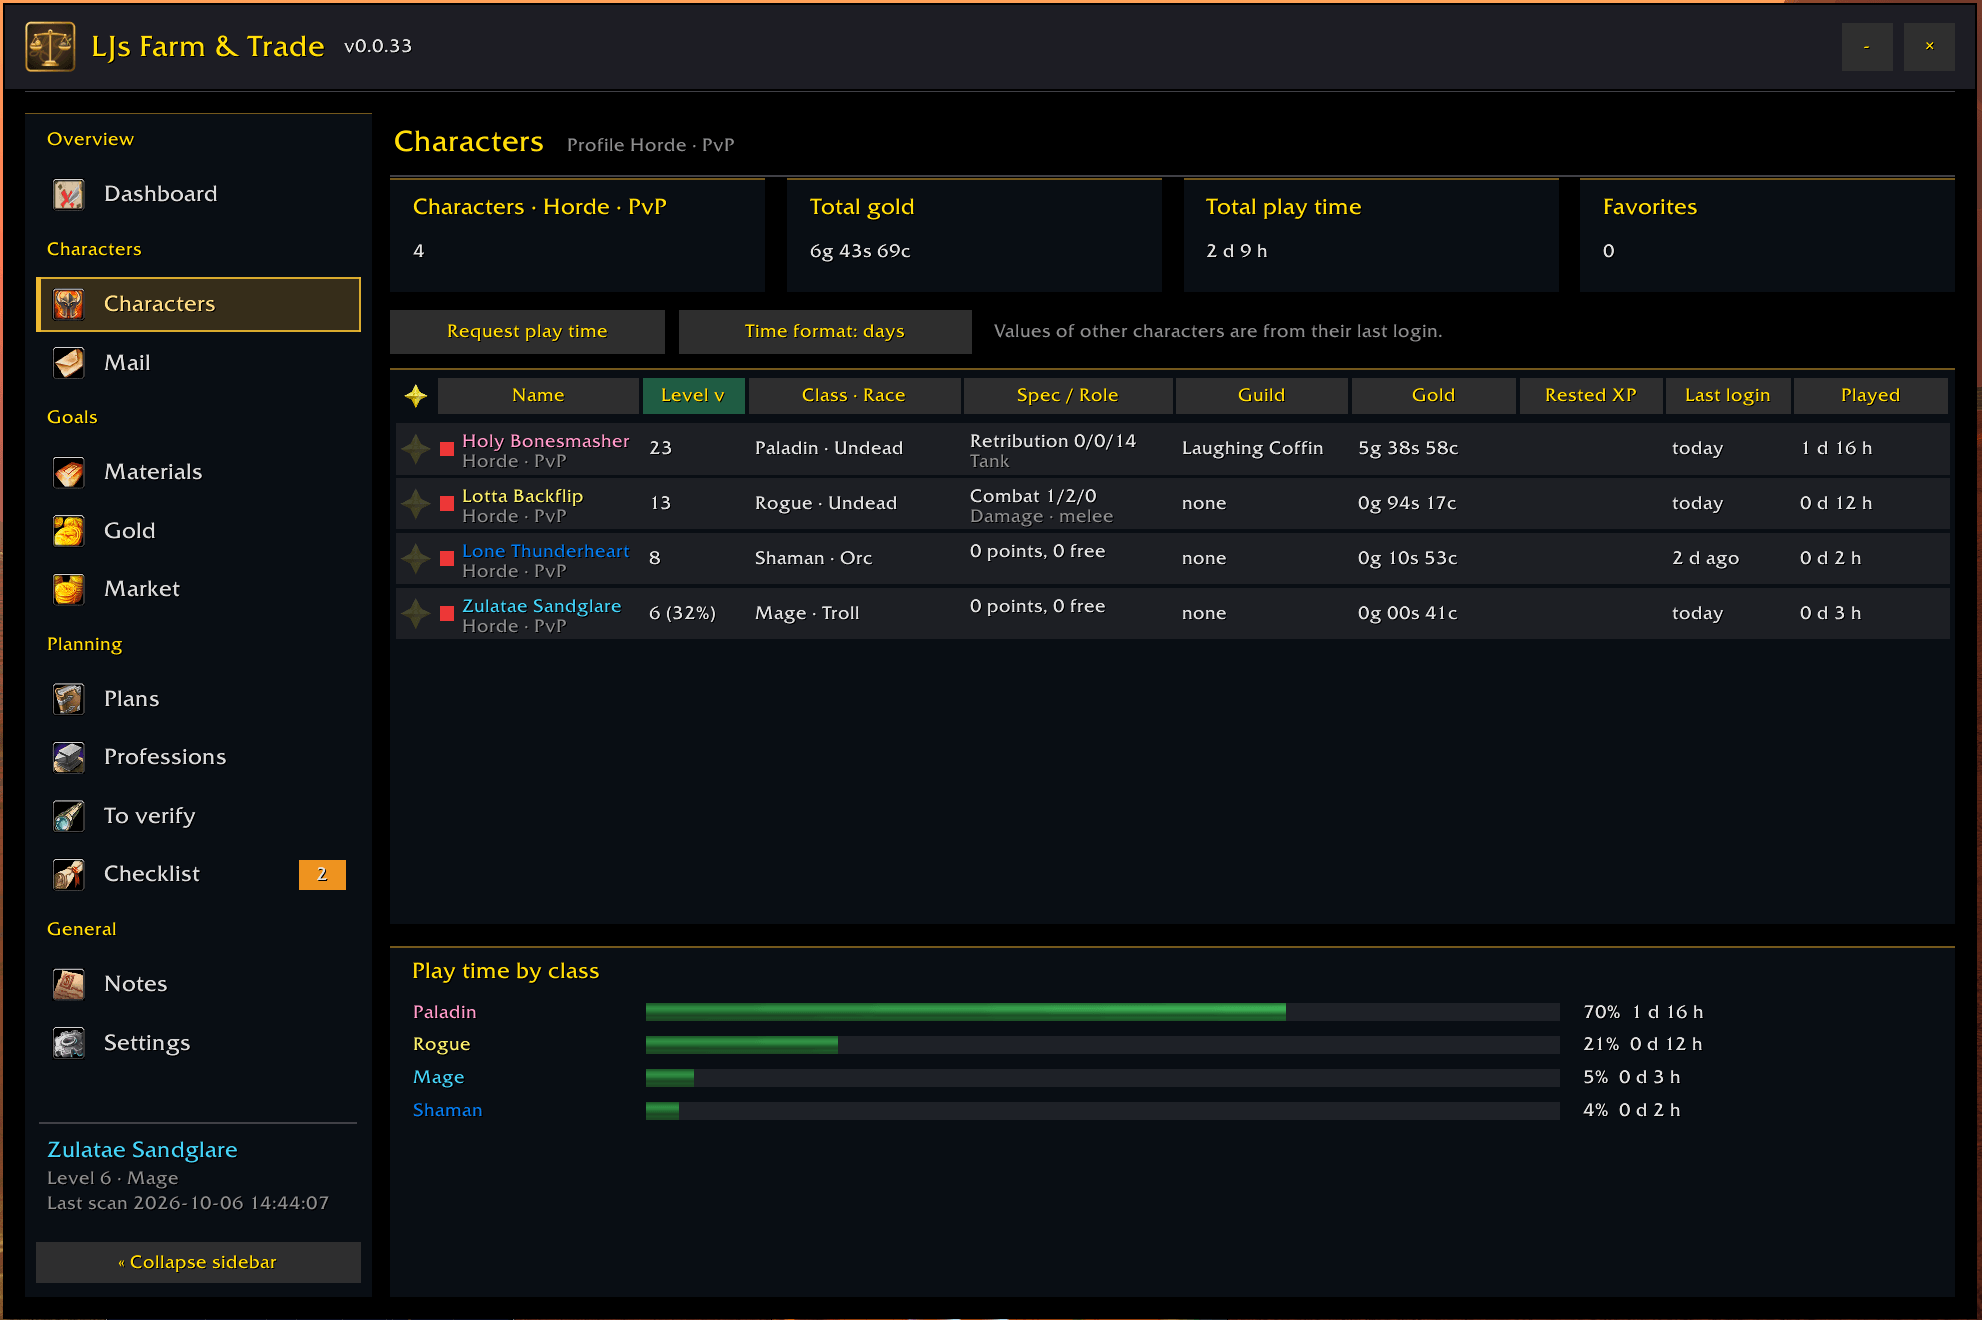The height and width of the screenshot is (1320, 1982).
Task: Open the Plans icon
Action: (69, 699)
